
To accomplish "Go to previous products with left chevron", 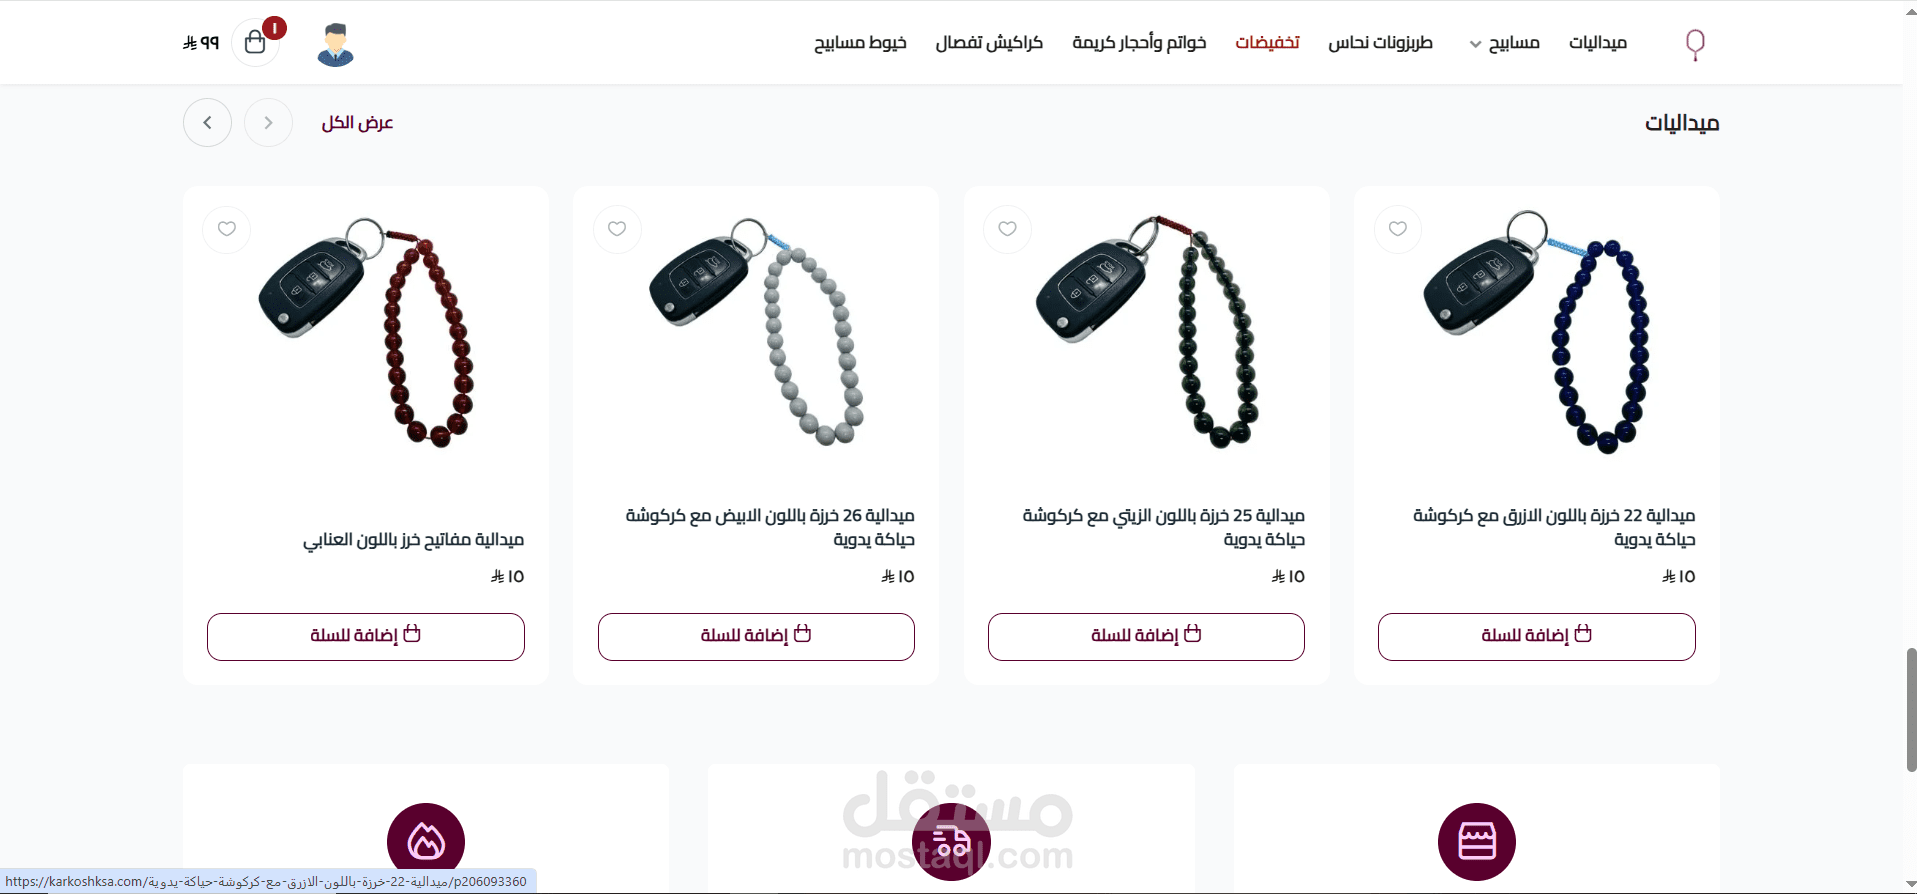I will pos(207,122).
